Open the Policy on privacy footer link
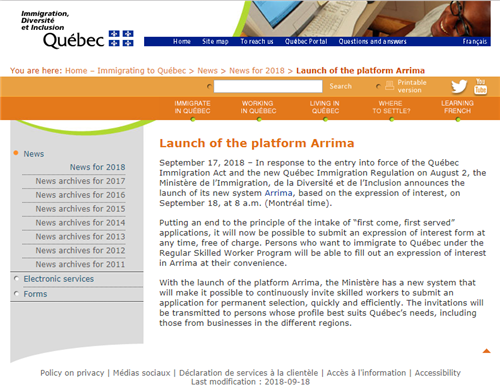The image size is (500, 390). pyautogui.click(x=72, y=373)
